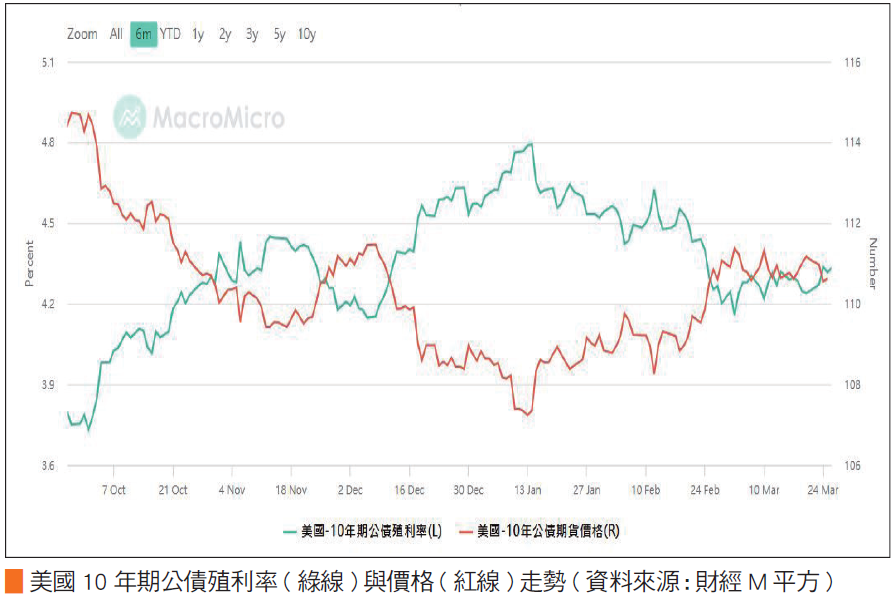Screen dimensions: 895x601
Task: Select the All zoom range
Action: point(116,34)
